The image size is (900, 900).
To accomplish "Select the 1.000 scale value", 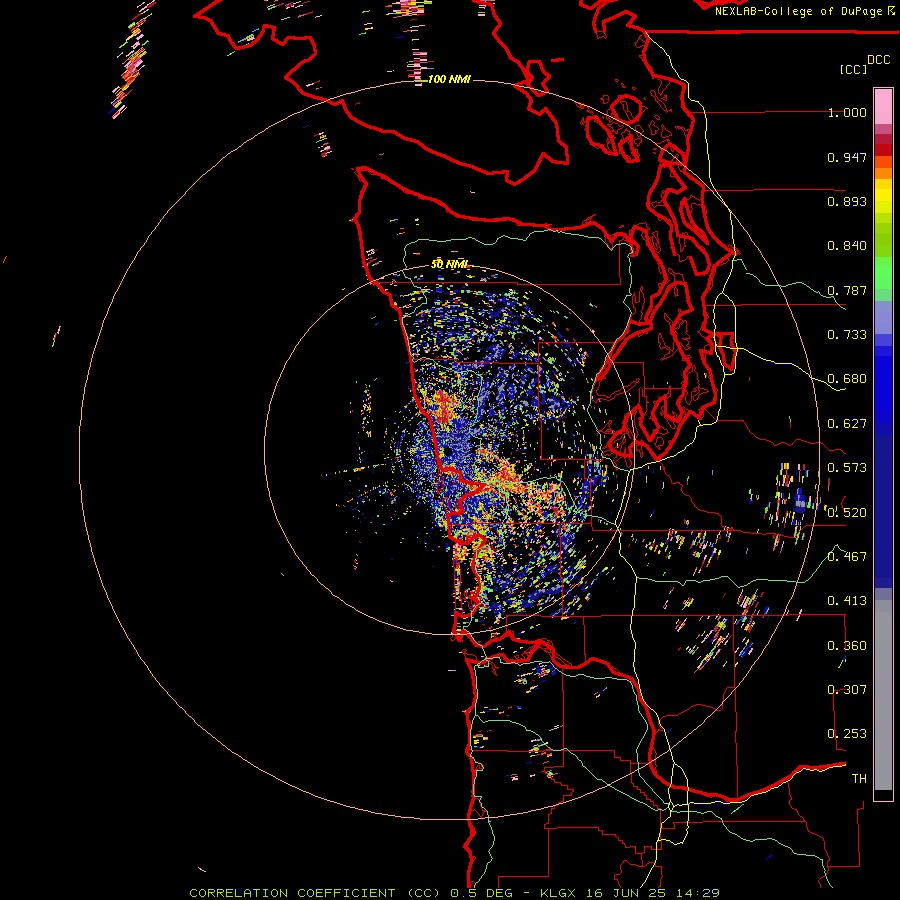I will pos(847,113).
